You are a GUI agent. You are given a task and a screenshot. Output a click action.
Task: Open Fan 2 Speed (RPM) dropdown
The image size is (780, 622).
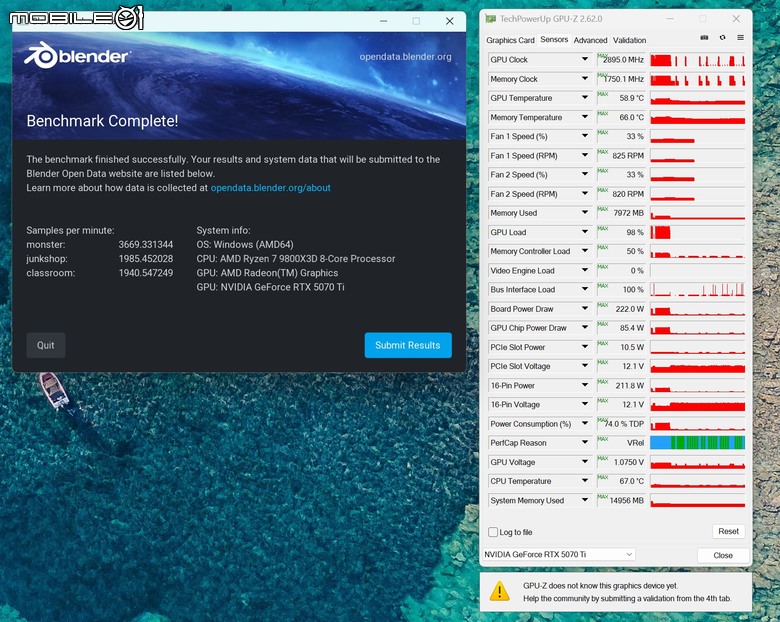point(585,194)
